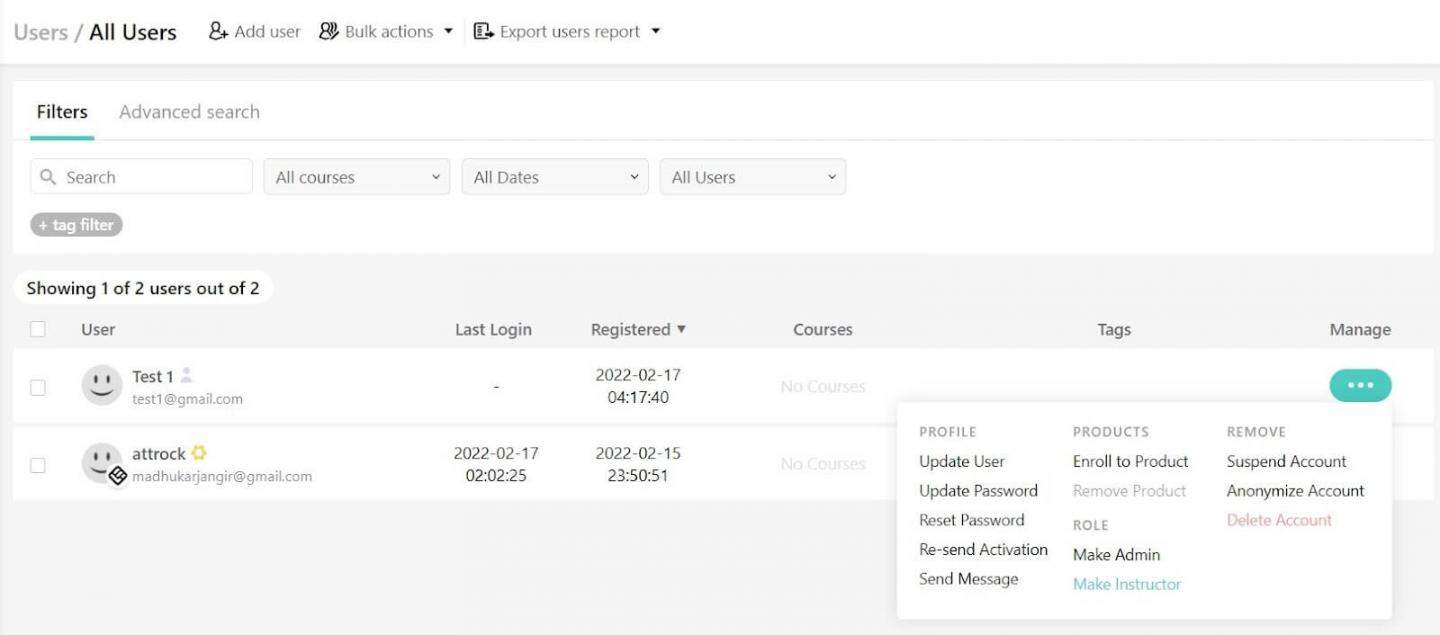Screen dimensions: 1440x635
Task: Click the Add user icon
Action: click(x=218, y=31)
